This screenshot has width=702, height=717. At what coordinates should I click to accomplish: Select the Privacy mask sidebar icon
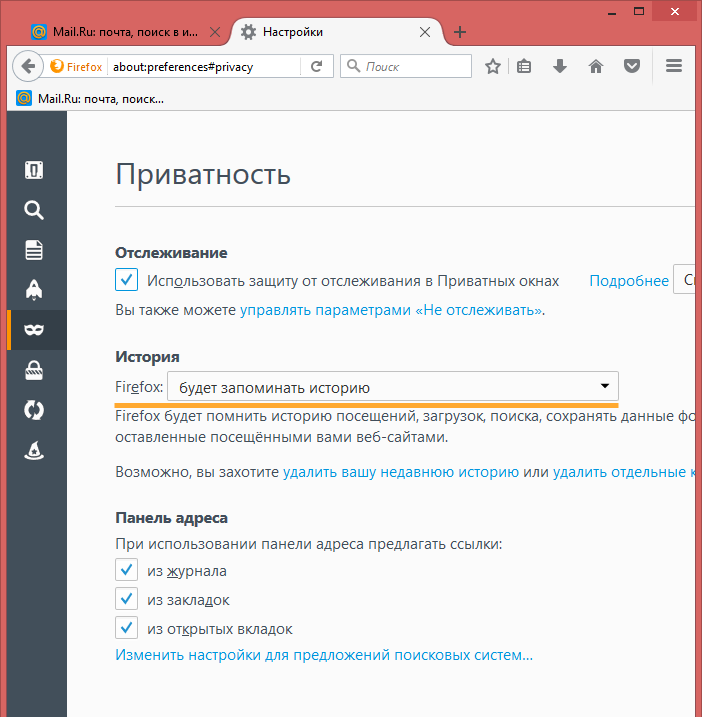(x=34, y=330)
